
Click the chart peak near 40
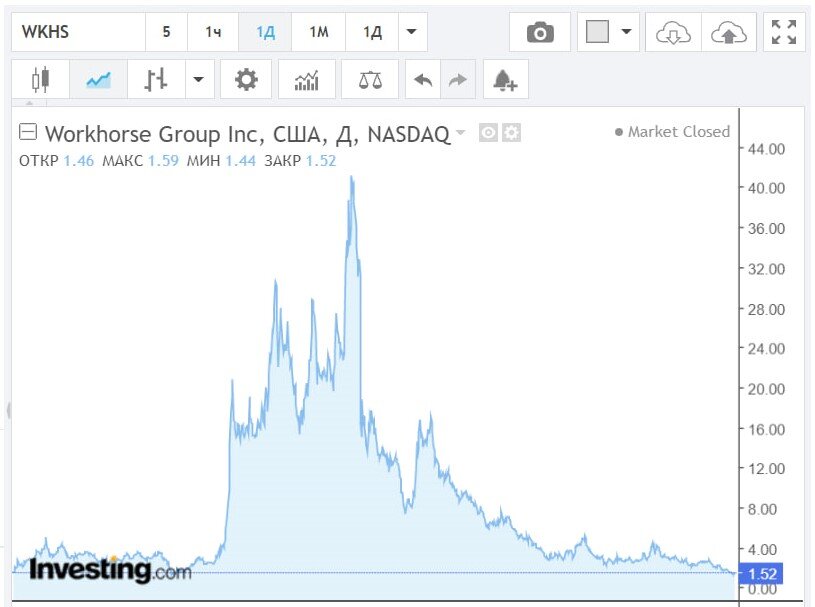click(x=352, y=178)
